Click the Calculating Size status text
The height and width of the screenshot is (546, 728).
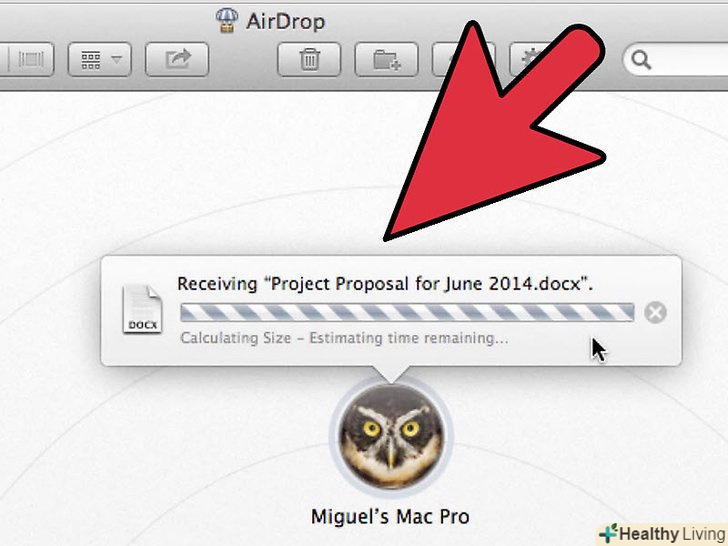click(344, 338)
